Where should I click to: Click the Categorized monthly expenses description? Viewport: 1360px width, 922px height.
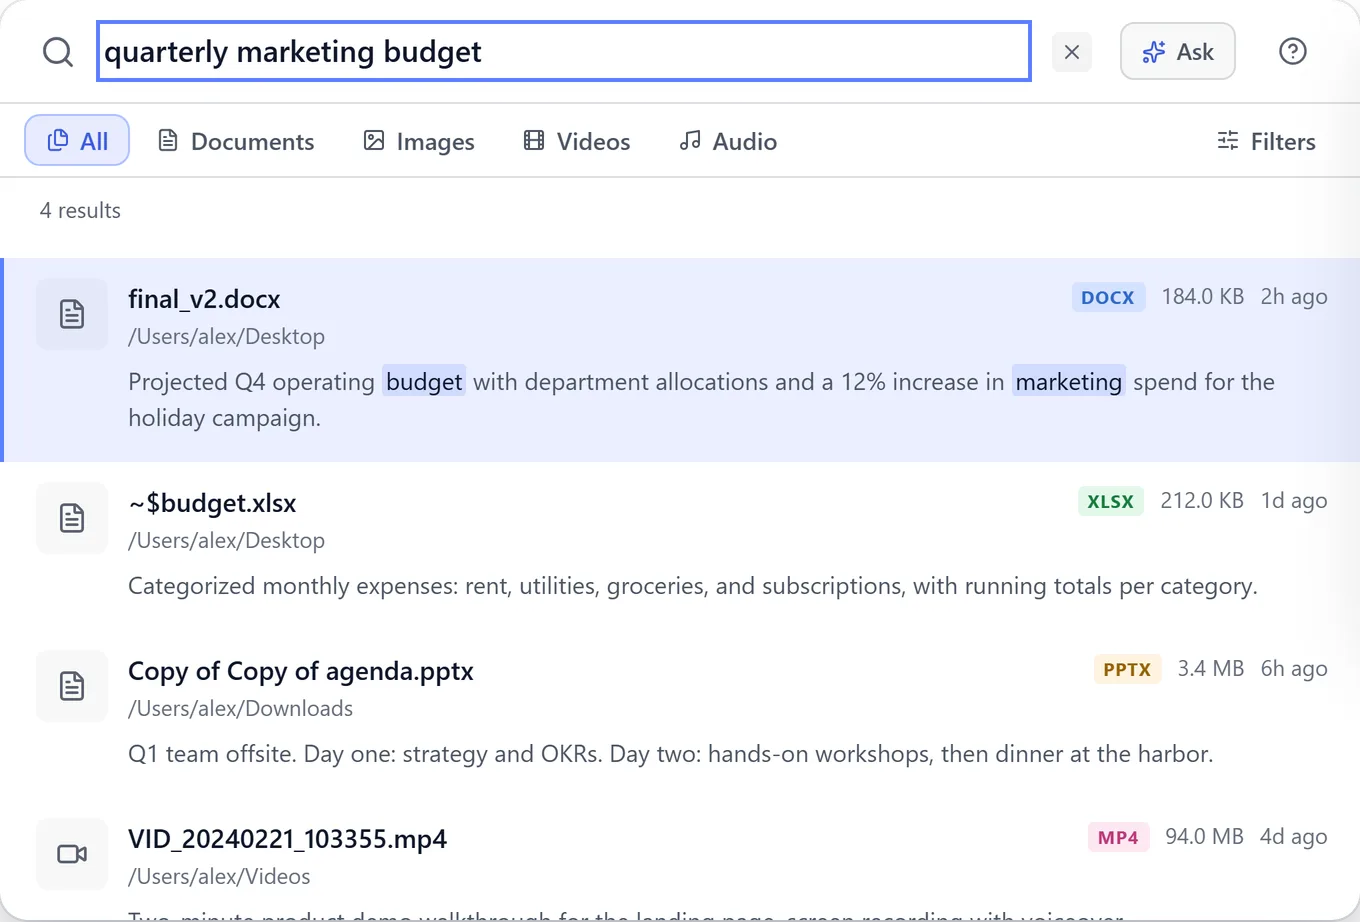[x=693, y=586]
